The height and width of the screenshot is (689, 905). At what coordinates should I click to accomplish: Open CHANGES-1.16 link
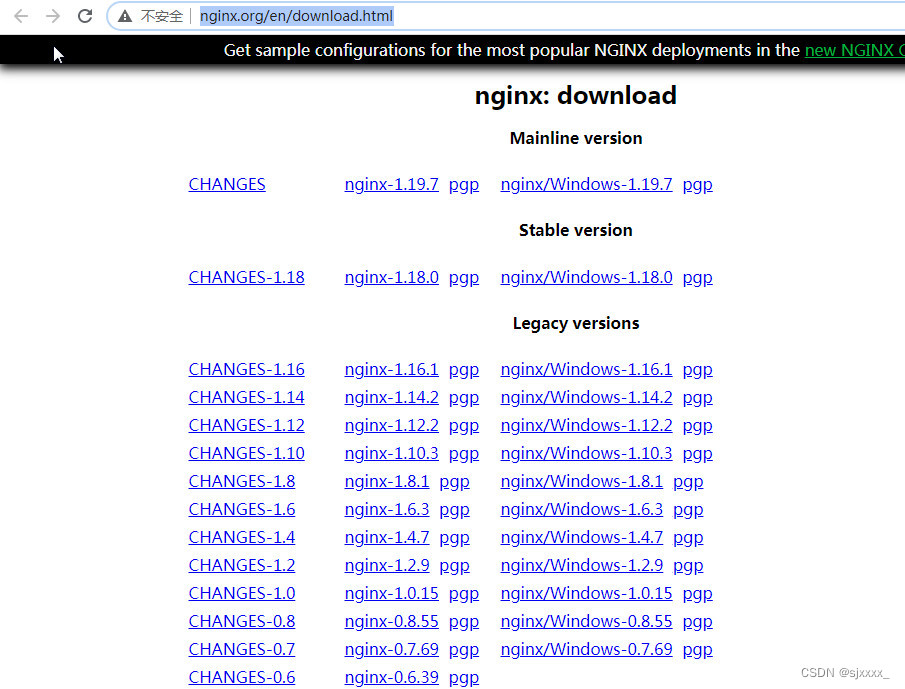pos(246,369)
